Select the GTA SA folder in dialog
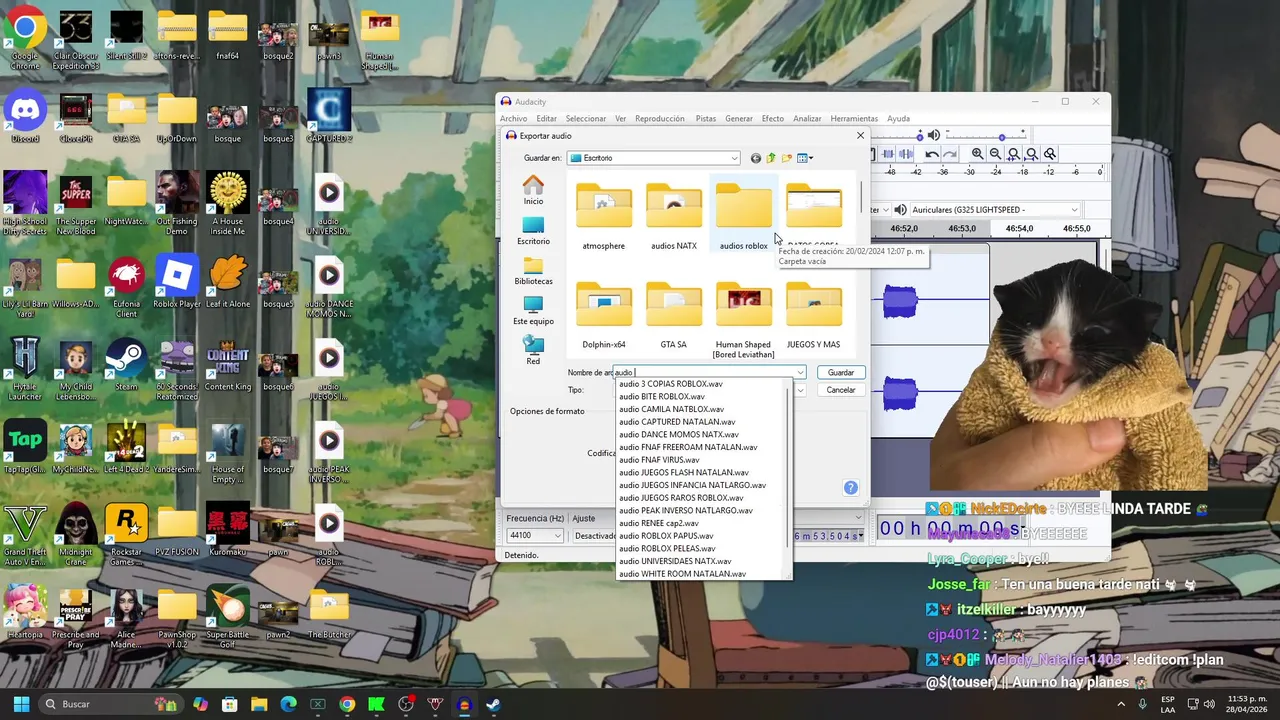This screenshot has width=1280, height=720. coord(674,314)
